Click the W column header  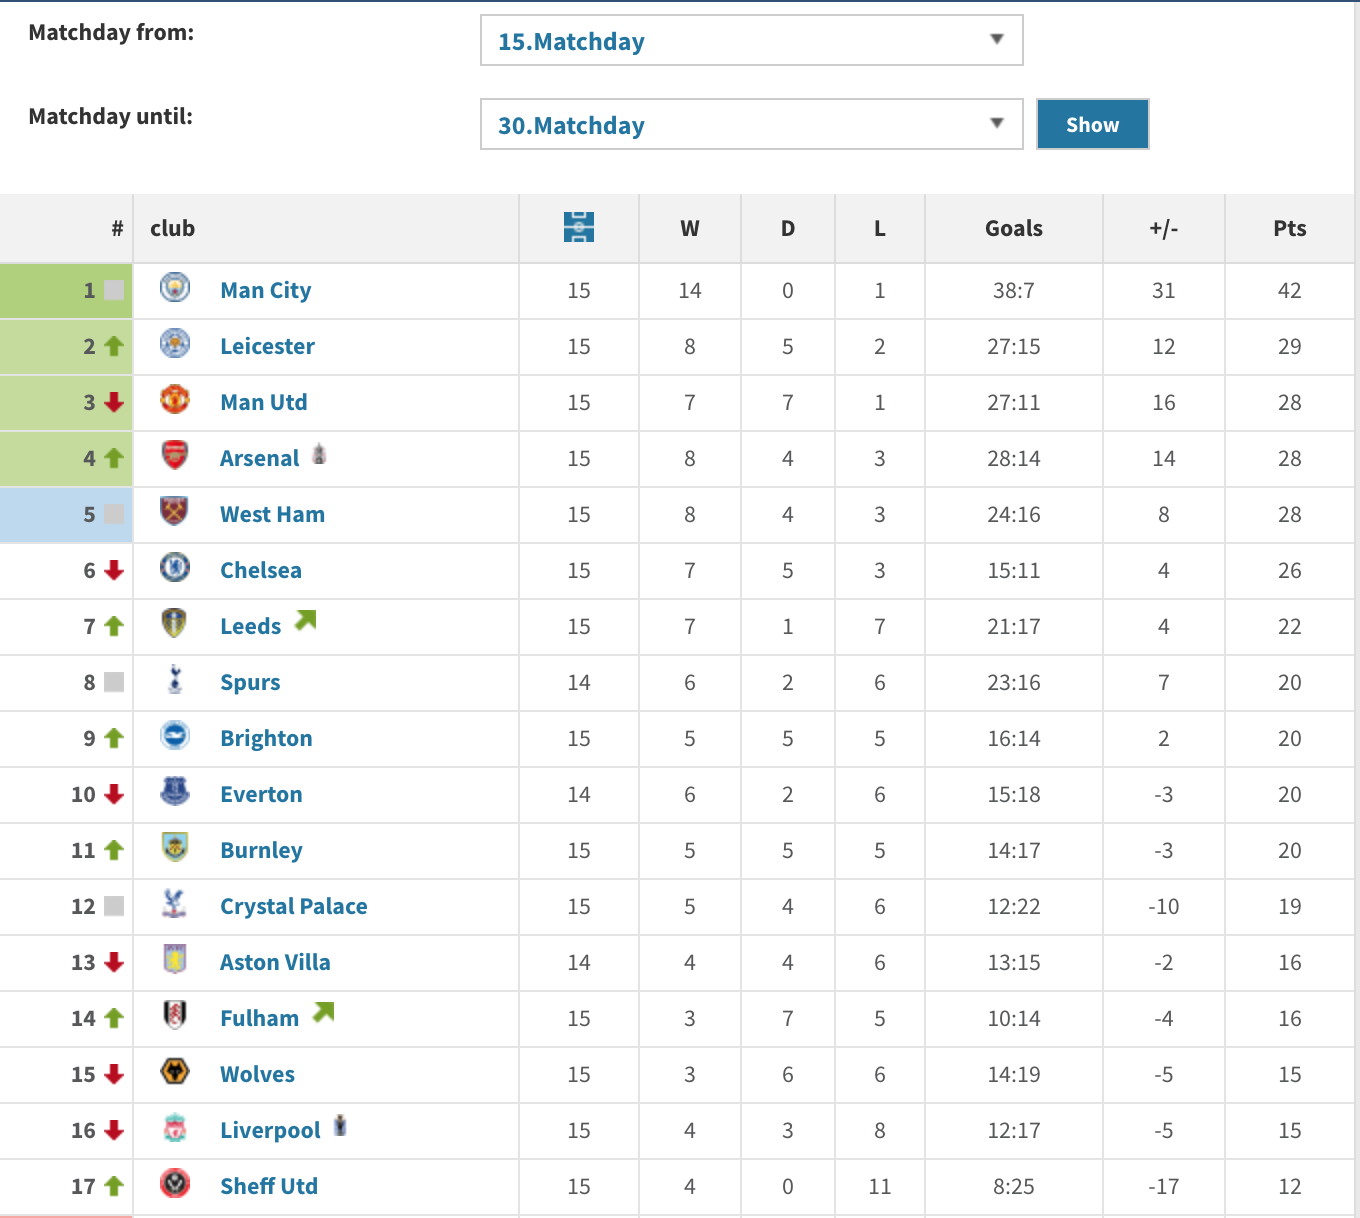(x=690, y=228)
